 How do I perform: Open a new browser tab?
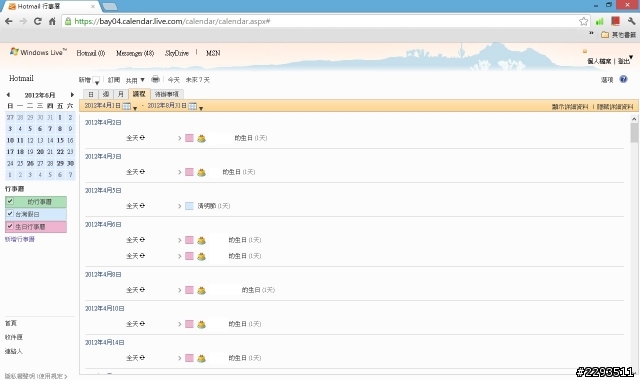point(109,6)
